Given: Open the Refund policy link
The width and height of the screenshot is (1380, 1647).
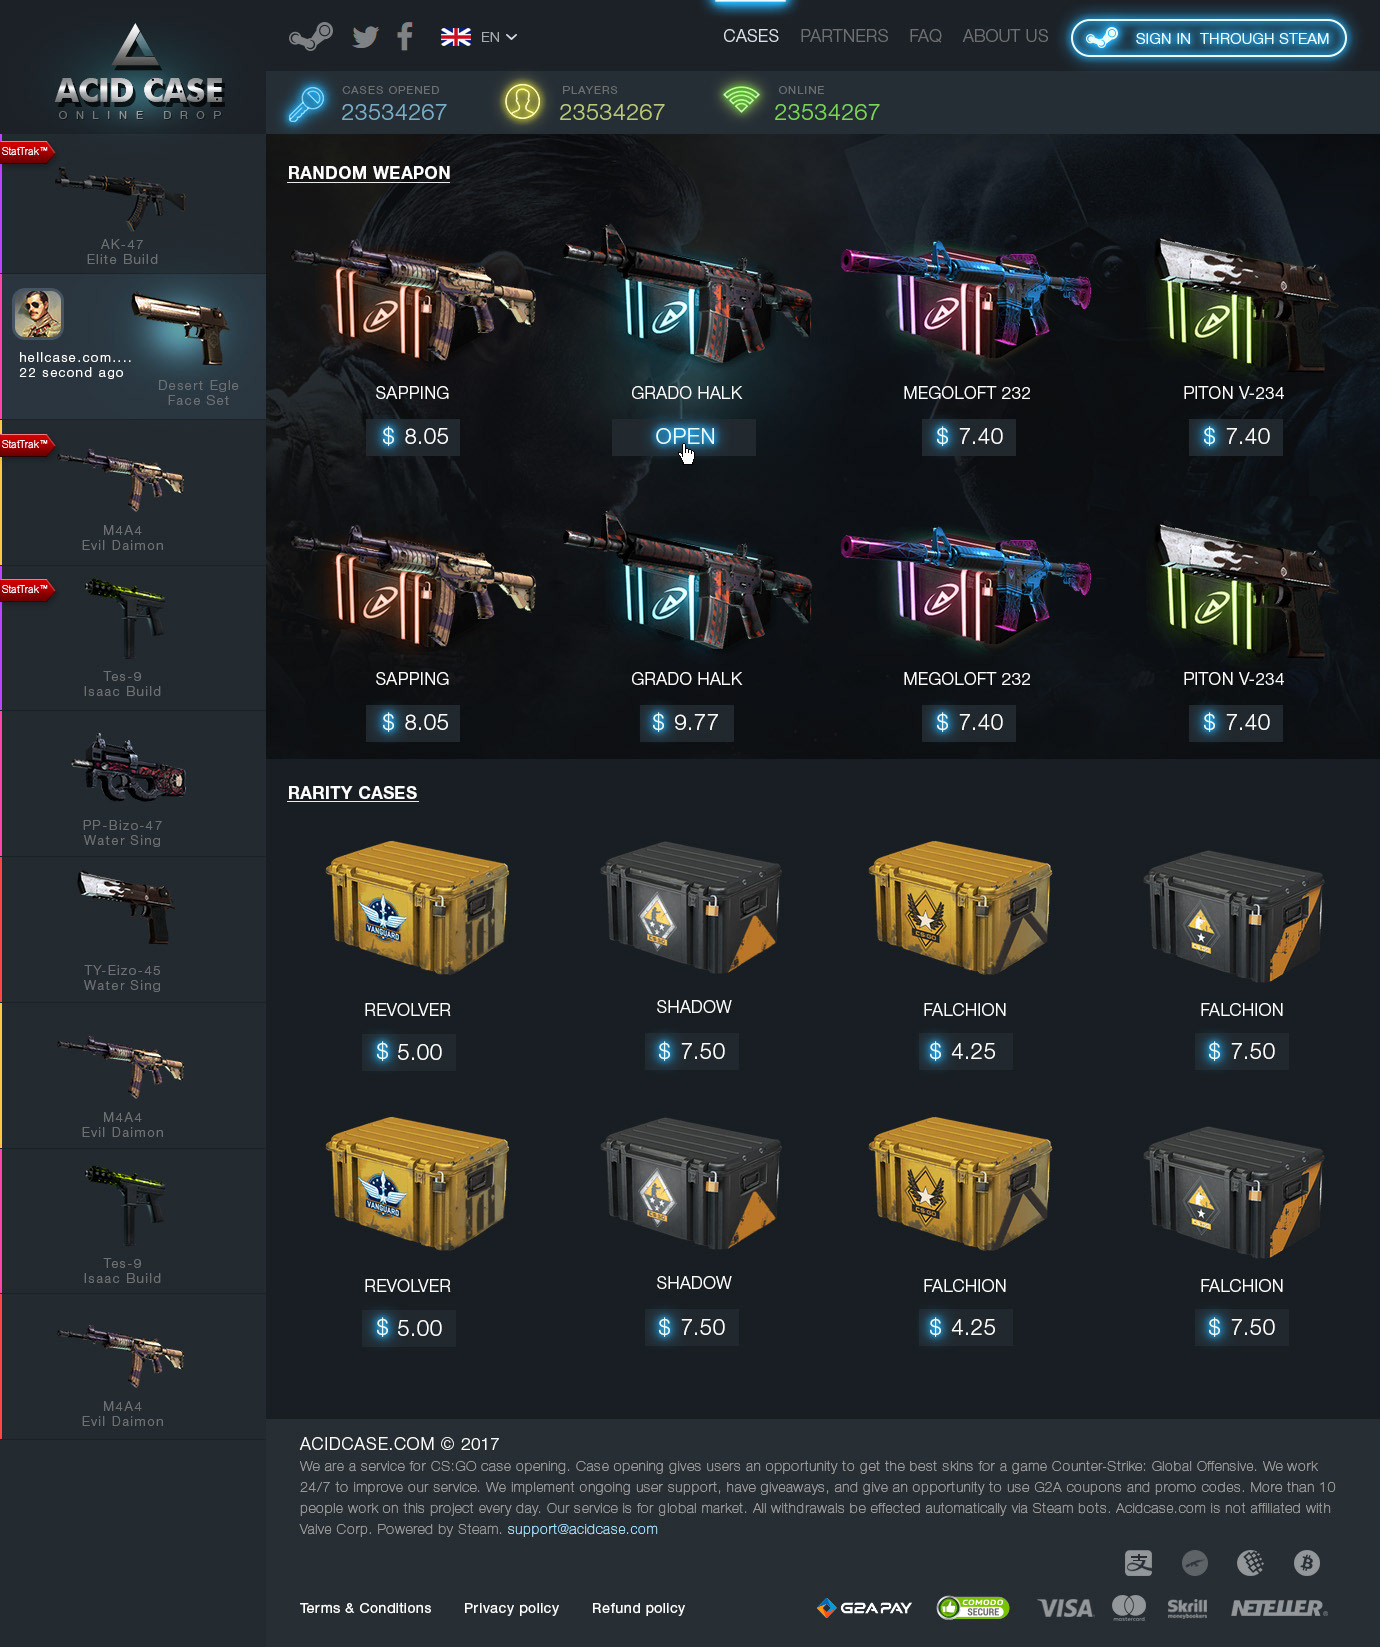Looking at the screenshot, I should pos(638,1608).
